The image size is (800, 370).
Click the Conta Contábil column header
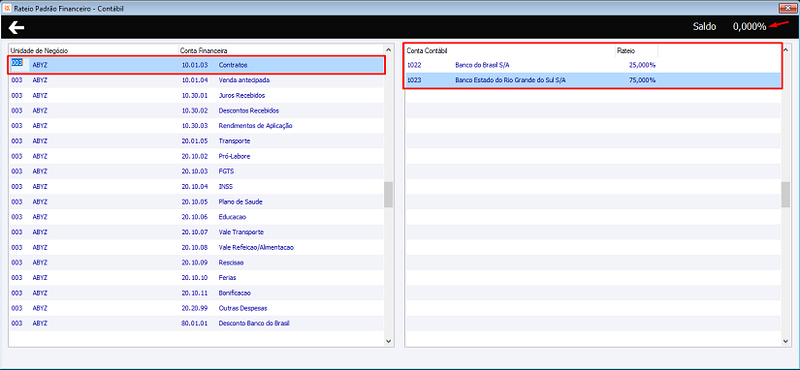click(510, 51)
